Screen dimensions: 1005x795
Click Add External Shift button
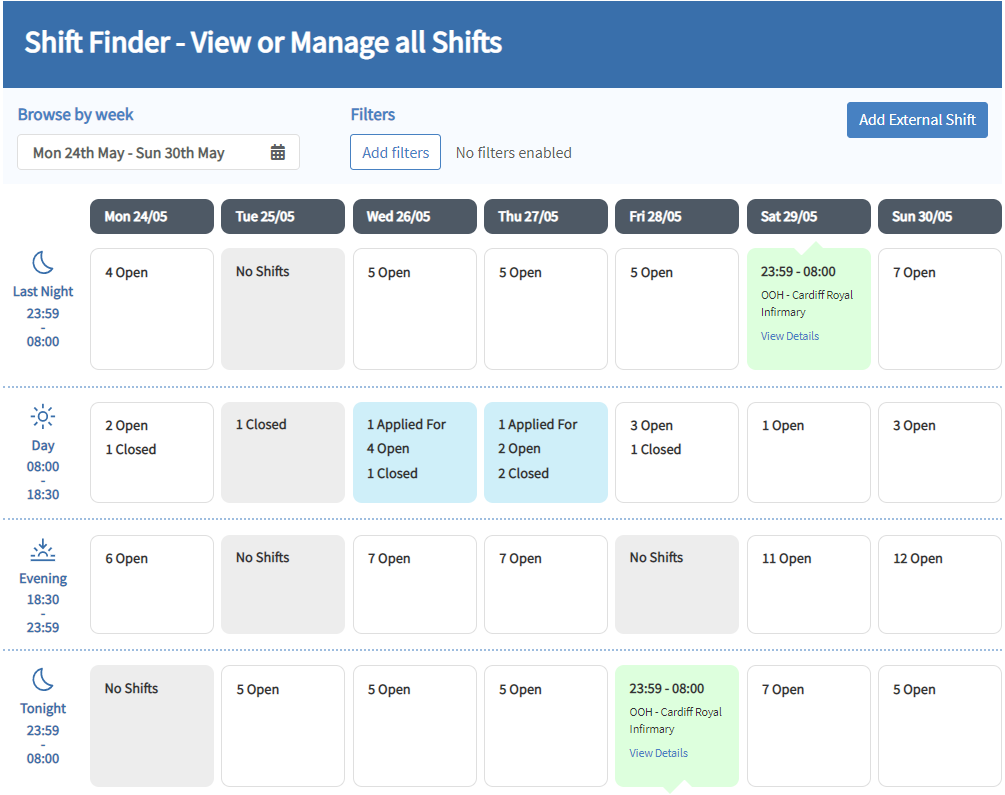tap(917, 120)
